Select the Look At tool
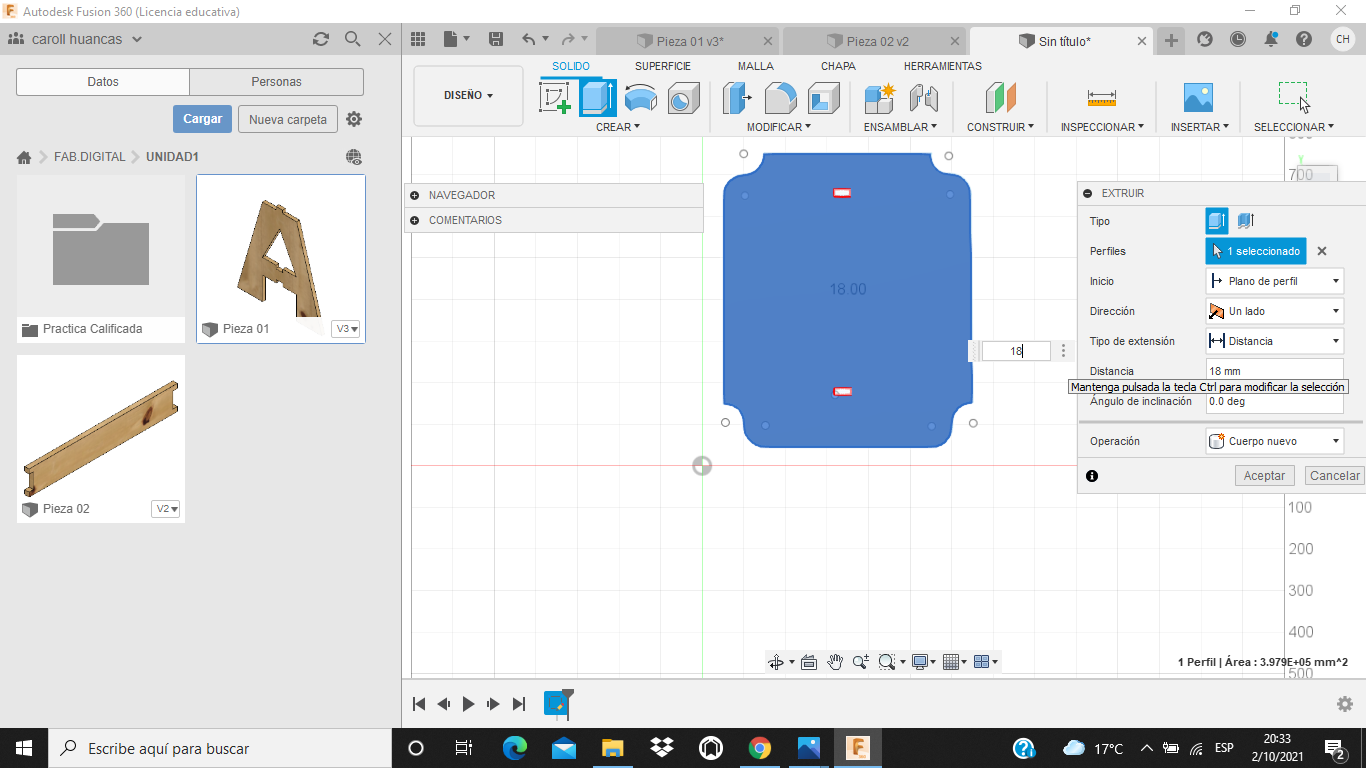1366x768 pixels. pos(809,662)
